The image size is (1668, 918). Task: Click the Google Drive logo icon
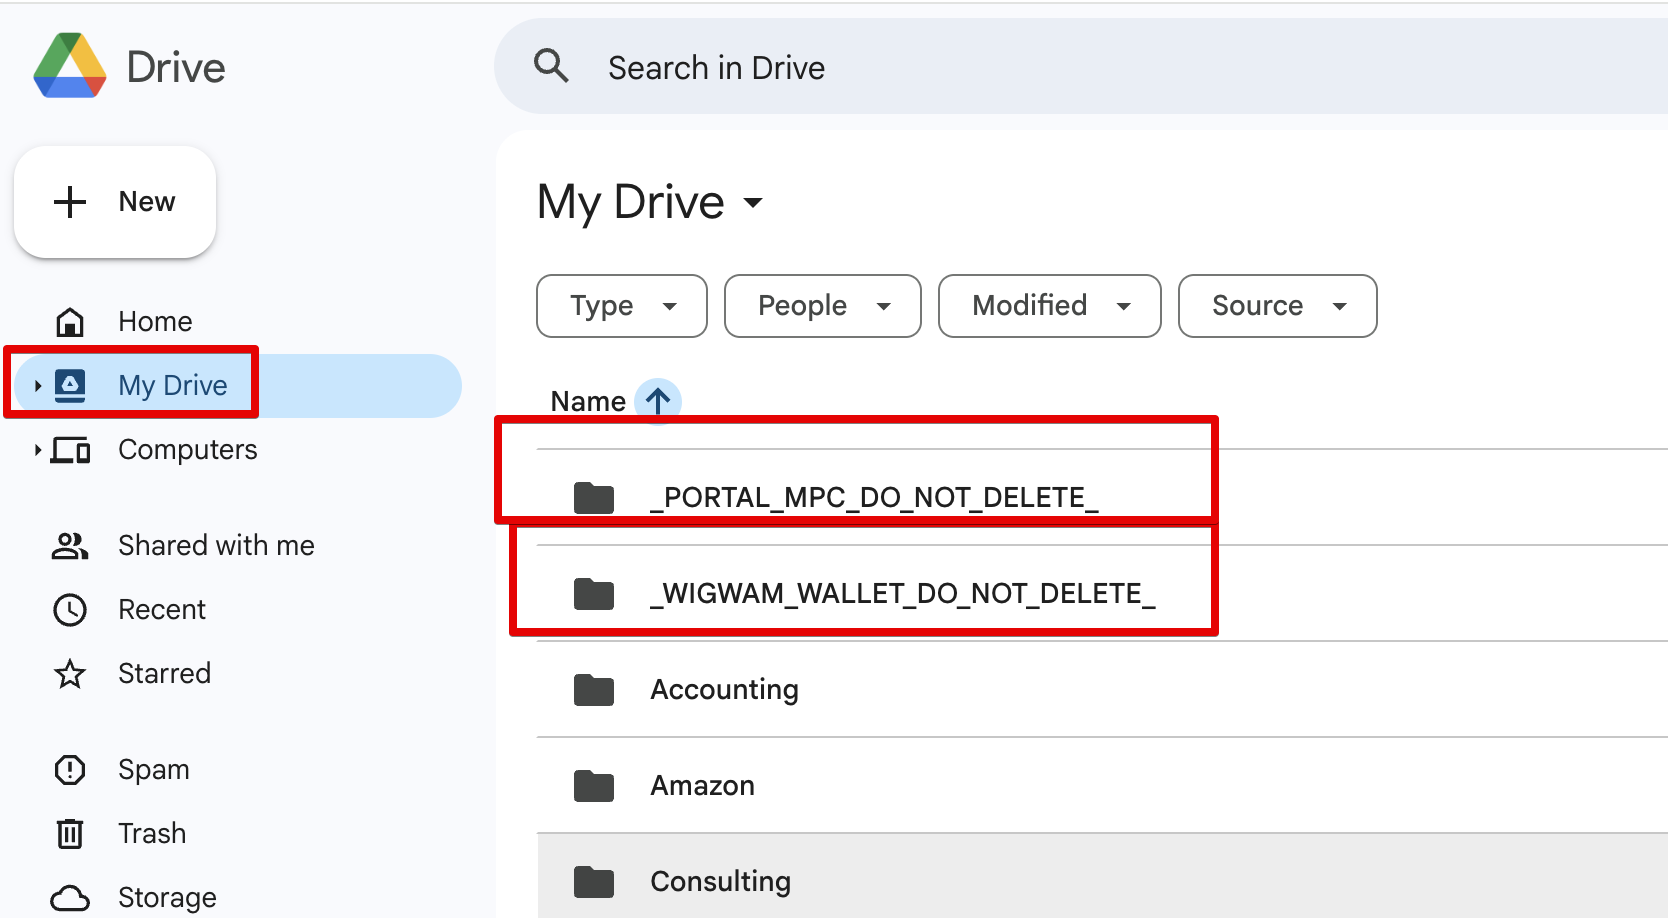[x=69, y=66]
